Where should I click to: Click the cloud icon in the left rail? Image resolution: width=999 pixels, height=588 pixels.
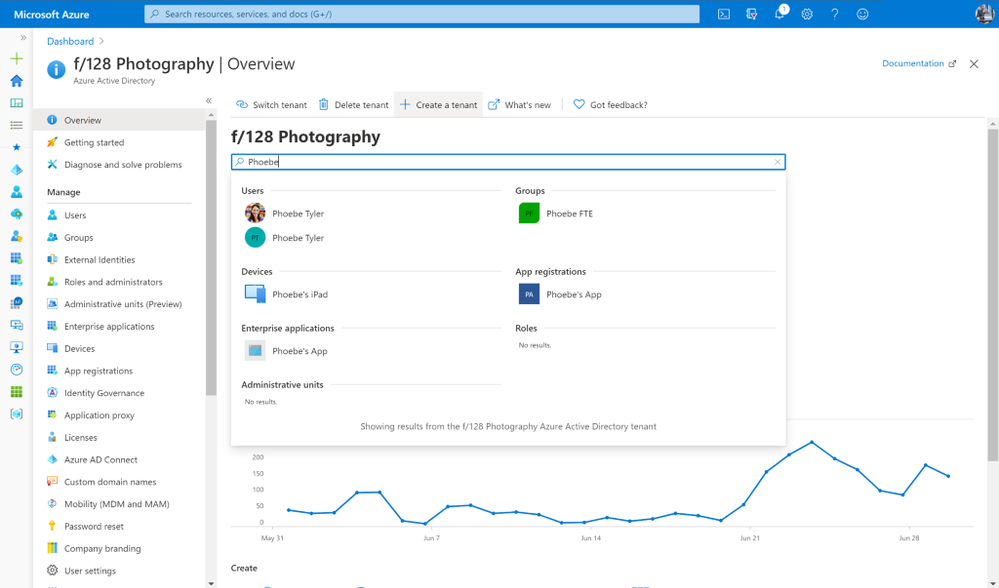click(17, 214)
